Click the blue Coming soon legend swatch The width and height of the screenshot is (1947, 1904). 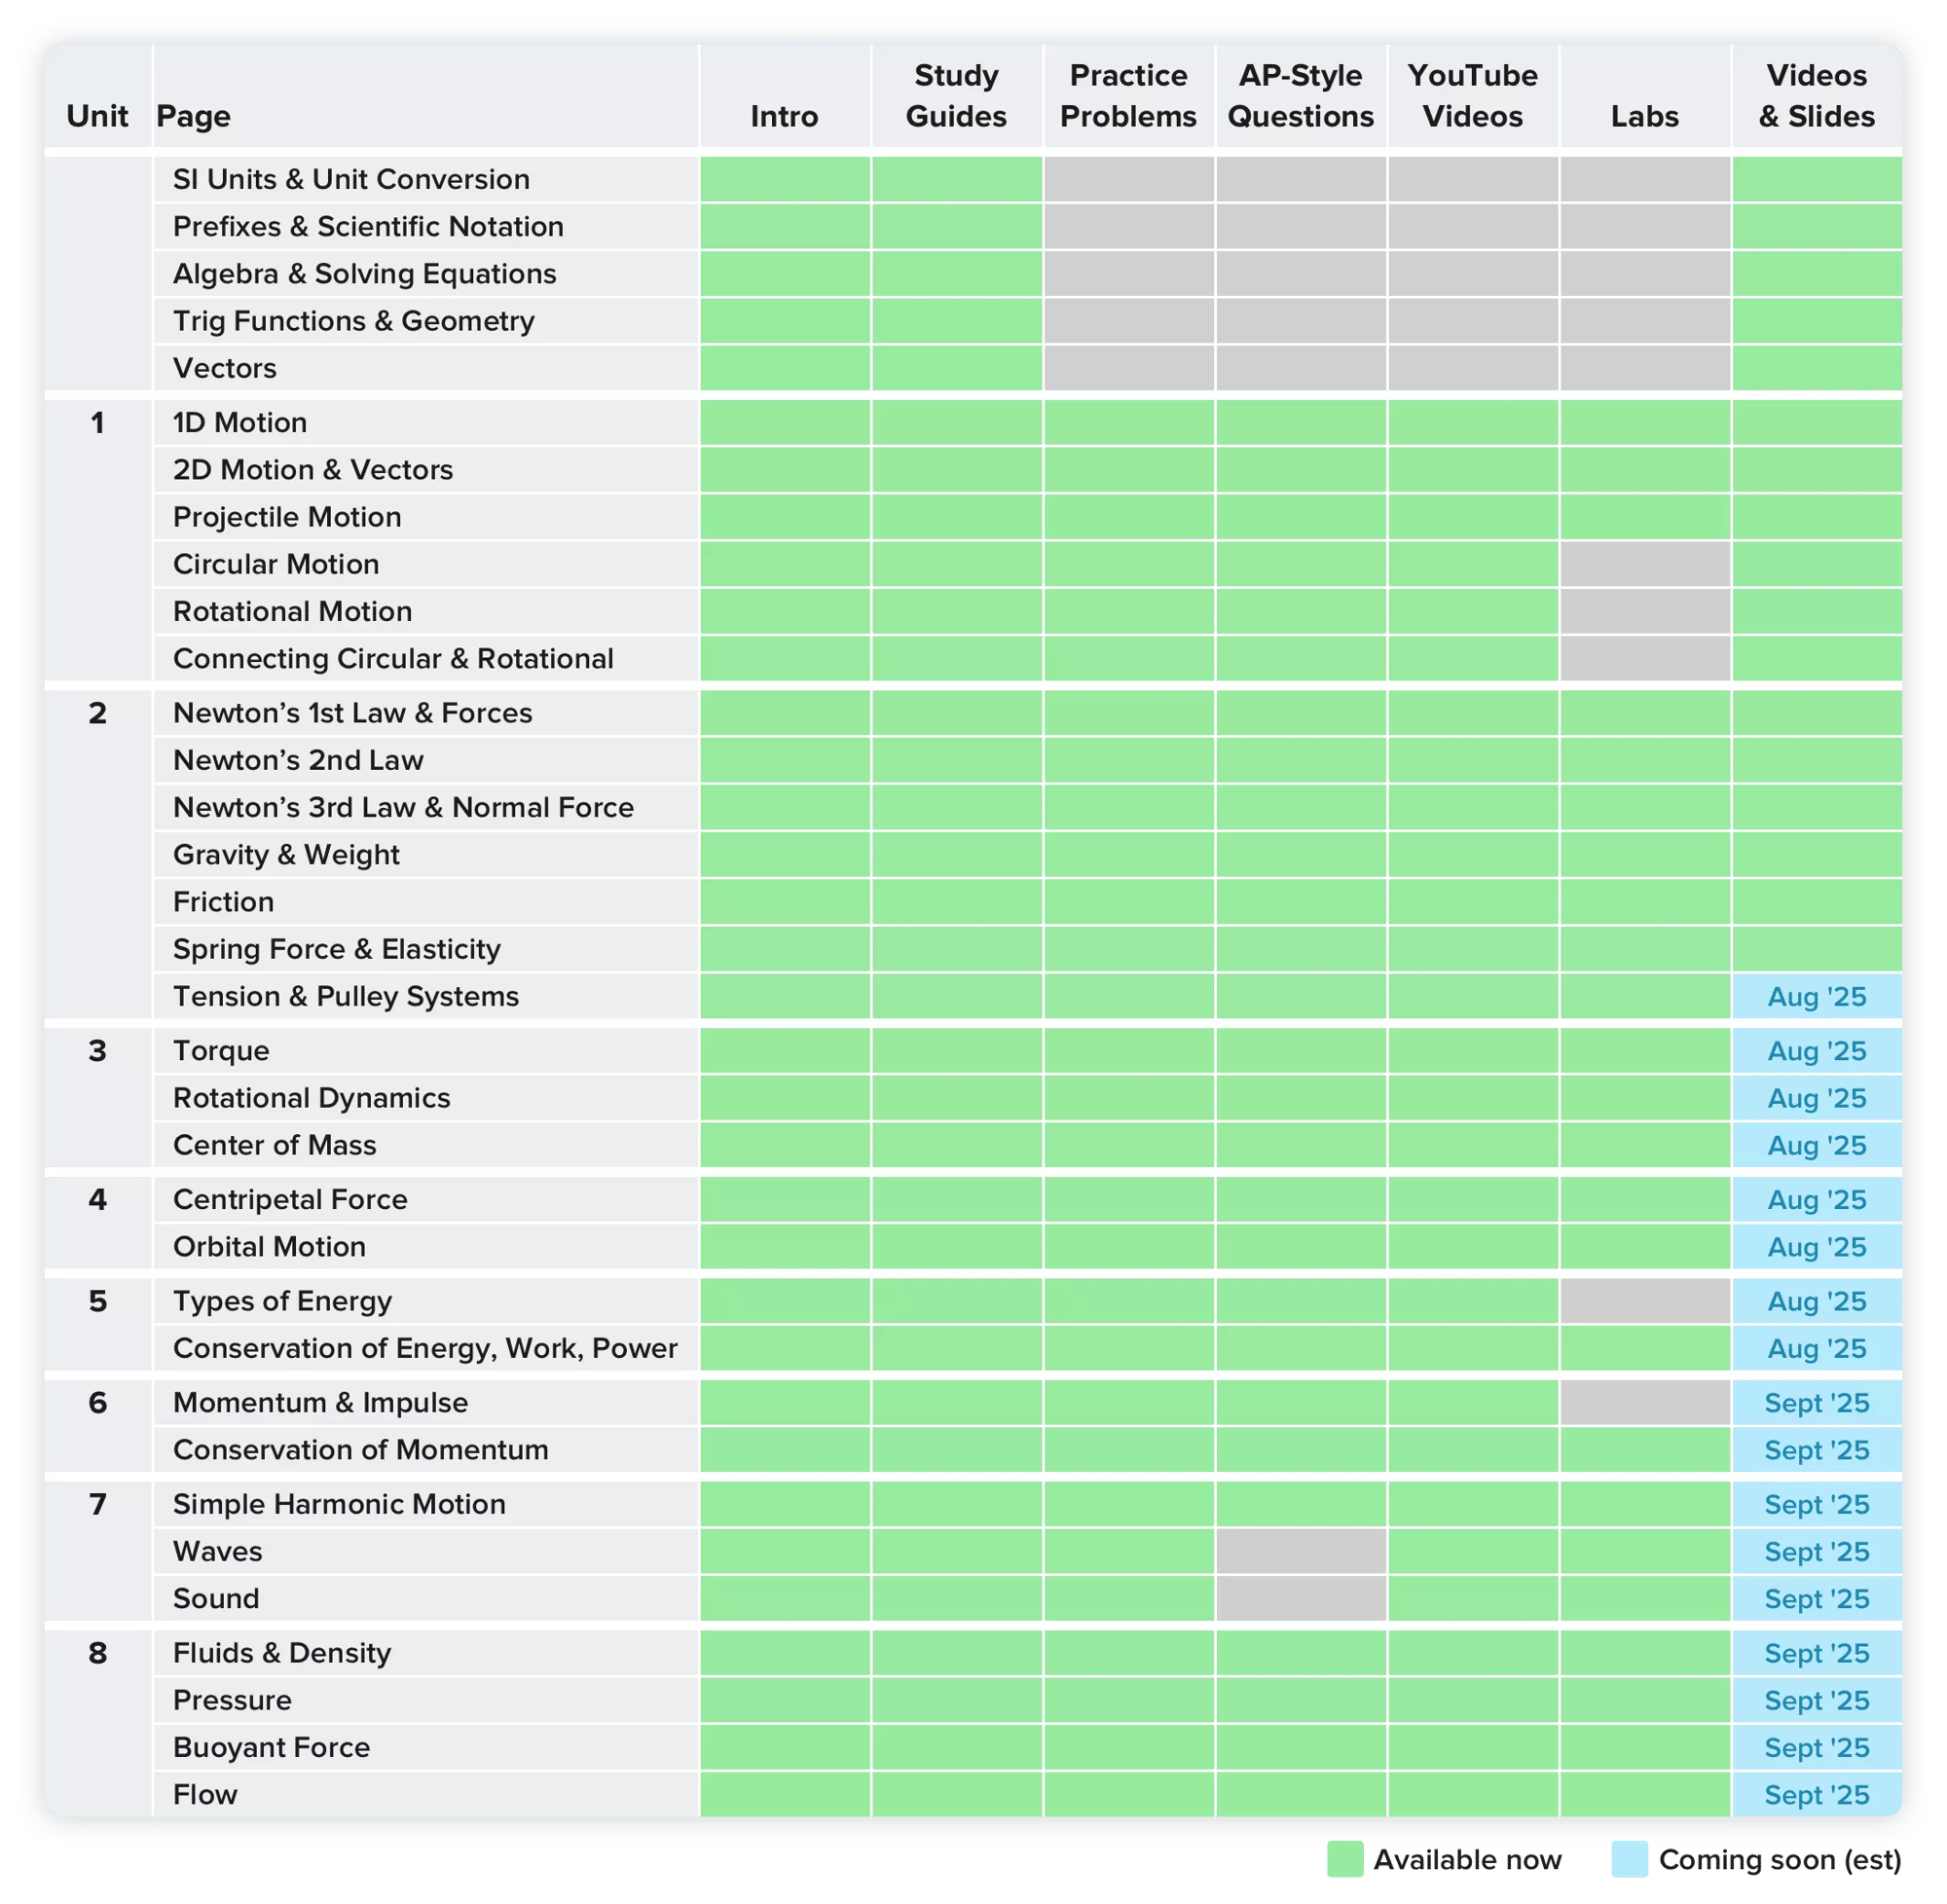click(1629, 1860)
